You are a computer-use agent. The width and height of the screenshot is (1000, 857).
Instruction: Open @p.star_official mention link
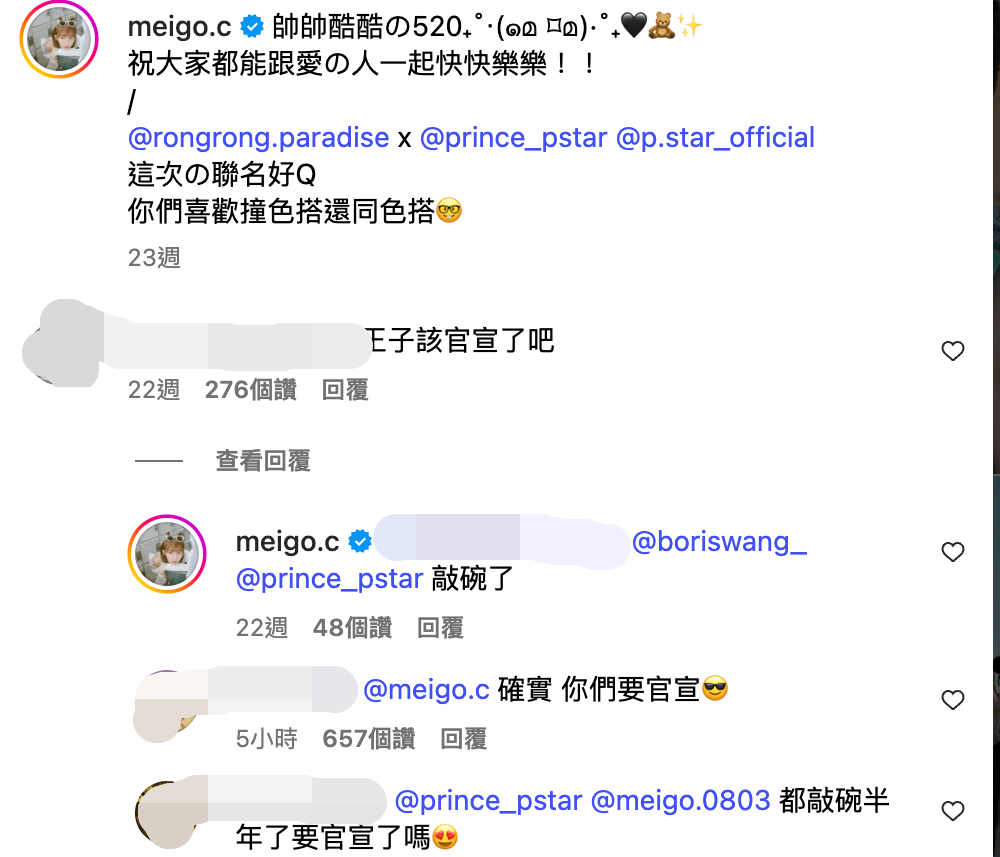pyautogui.click(x=715, y=138)
